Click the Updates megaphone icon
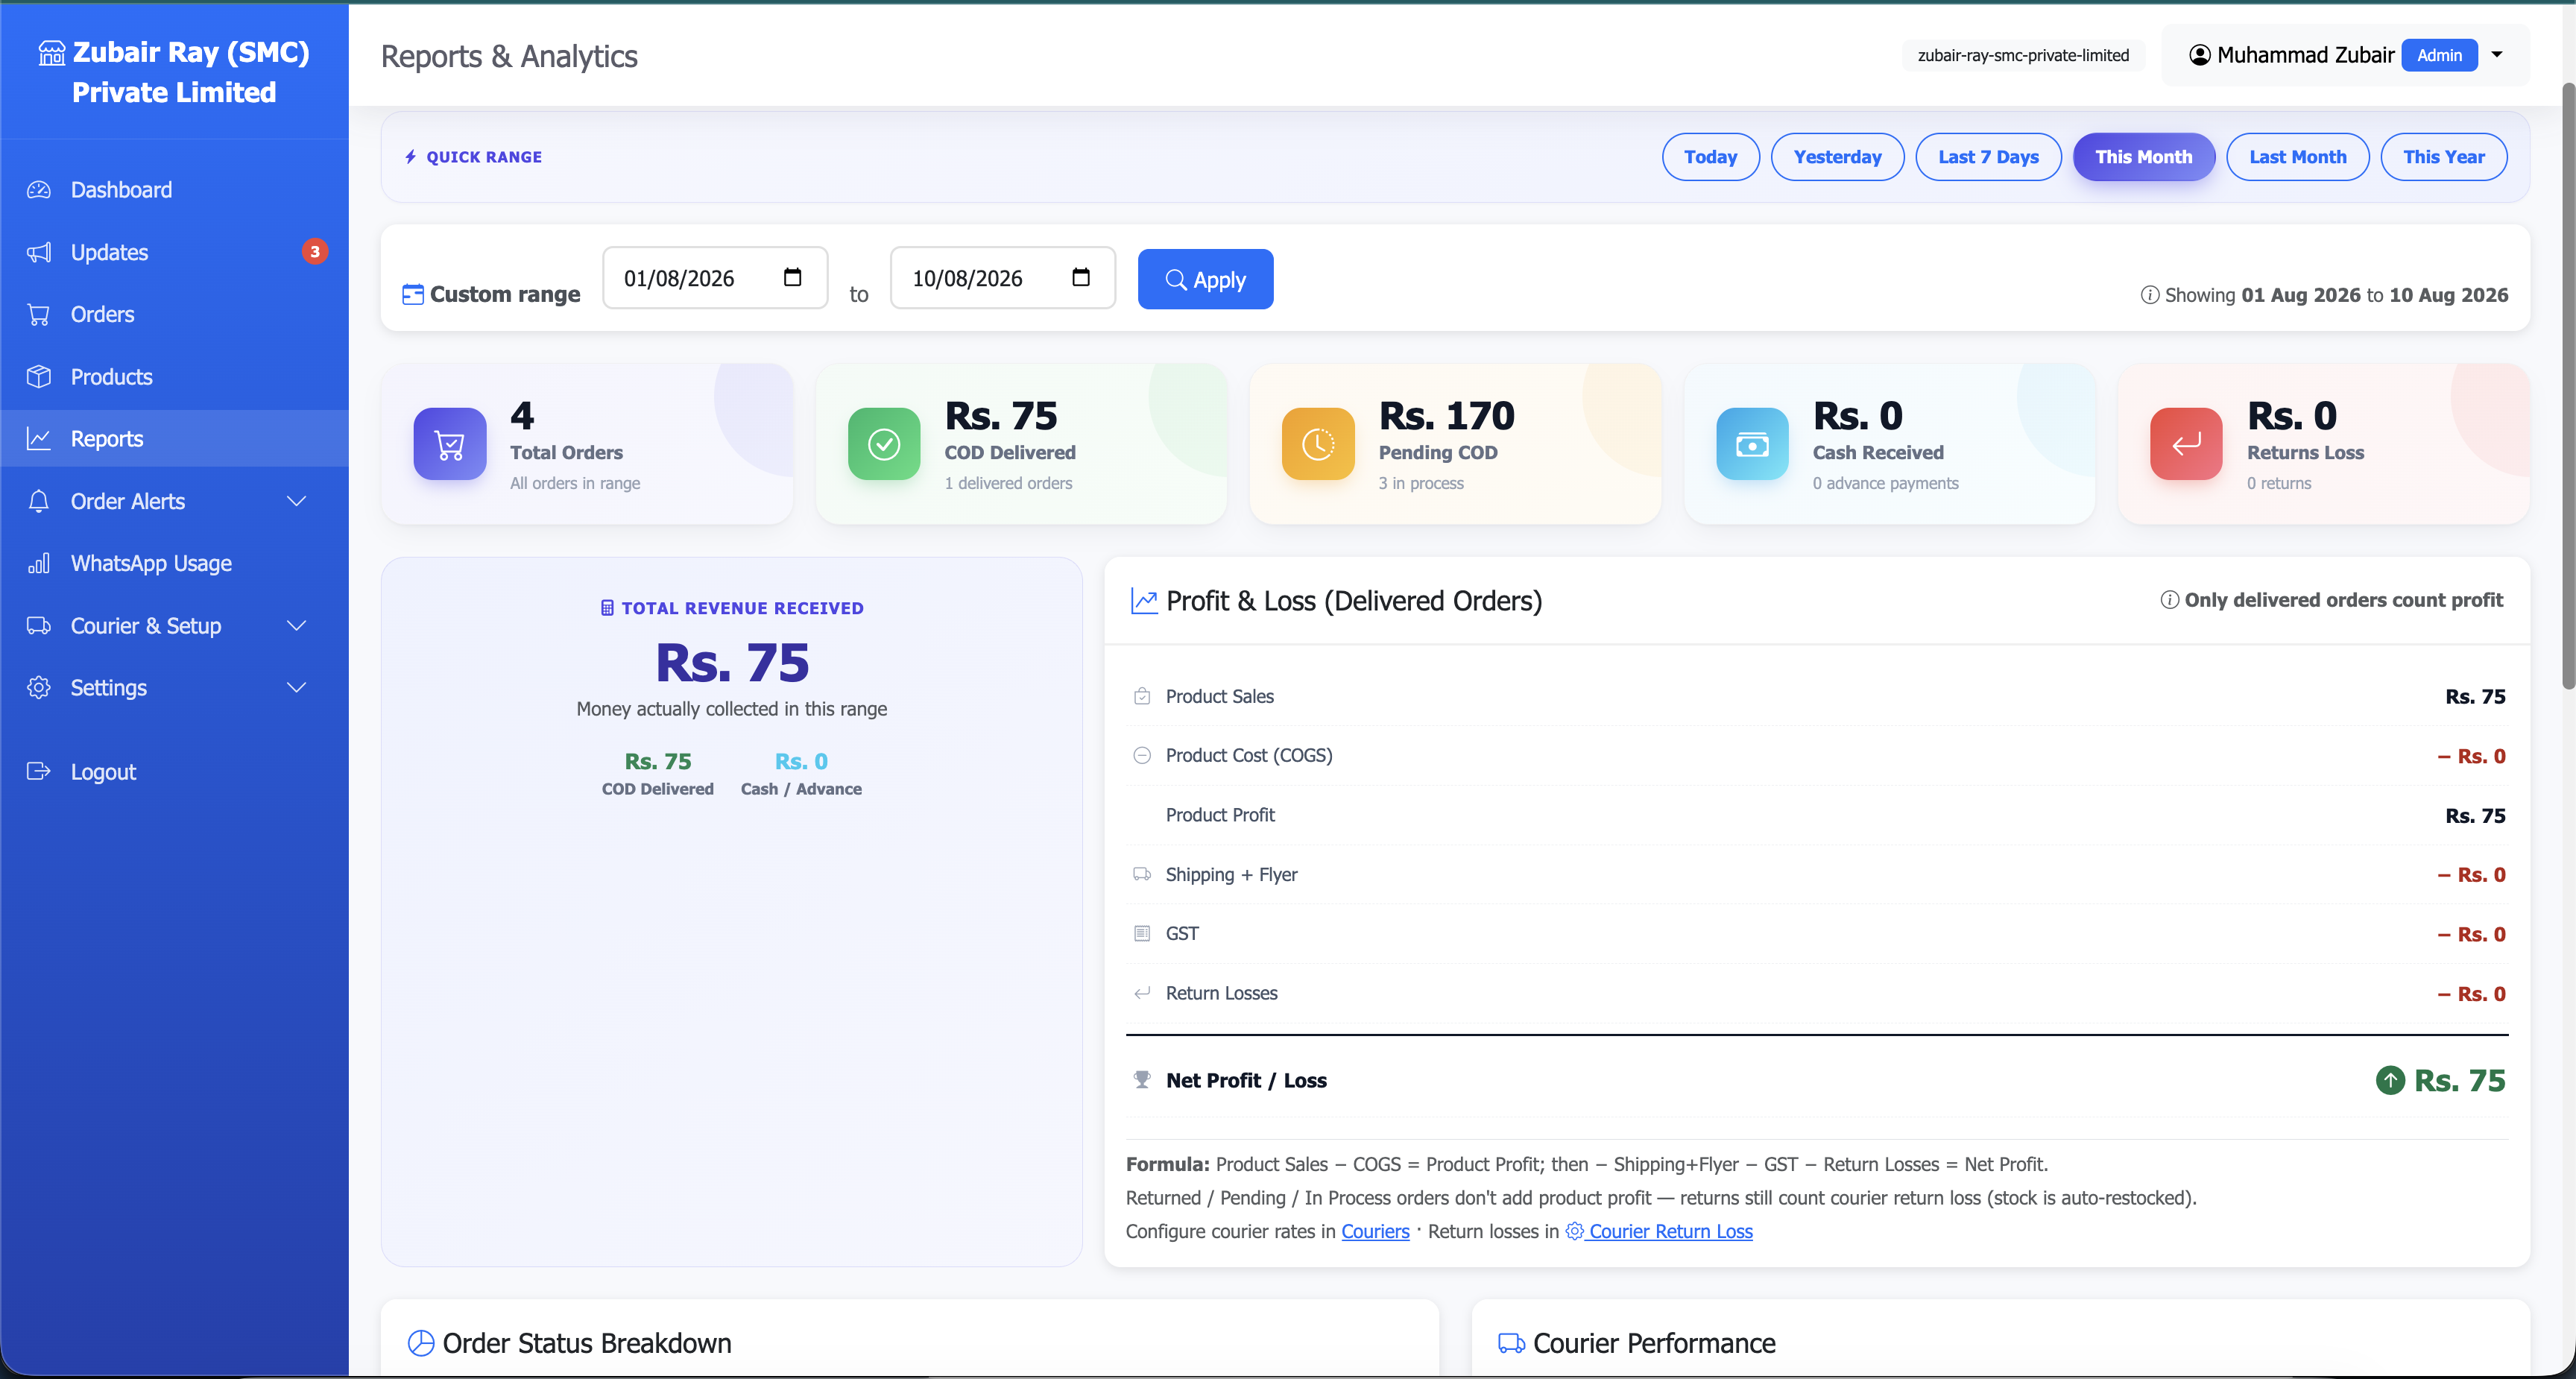The width and height of the screenshot is (2576, 1379). [x=39, y=252]
